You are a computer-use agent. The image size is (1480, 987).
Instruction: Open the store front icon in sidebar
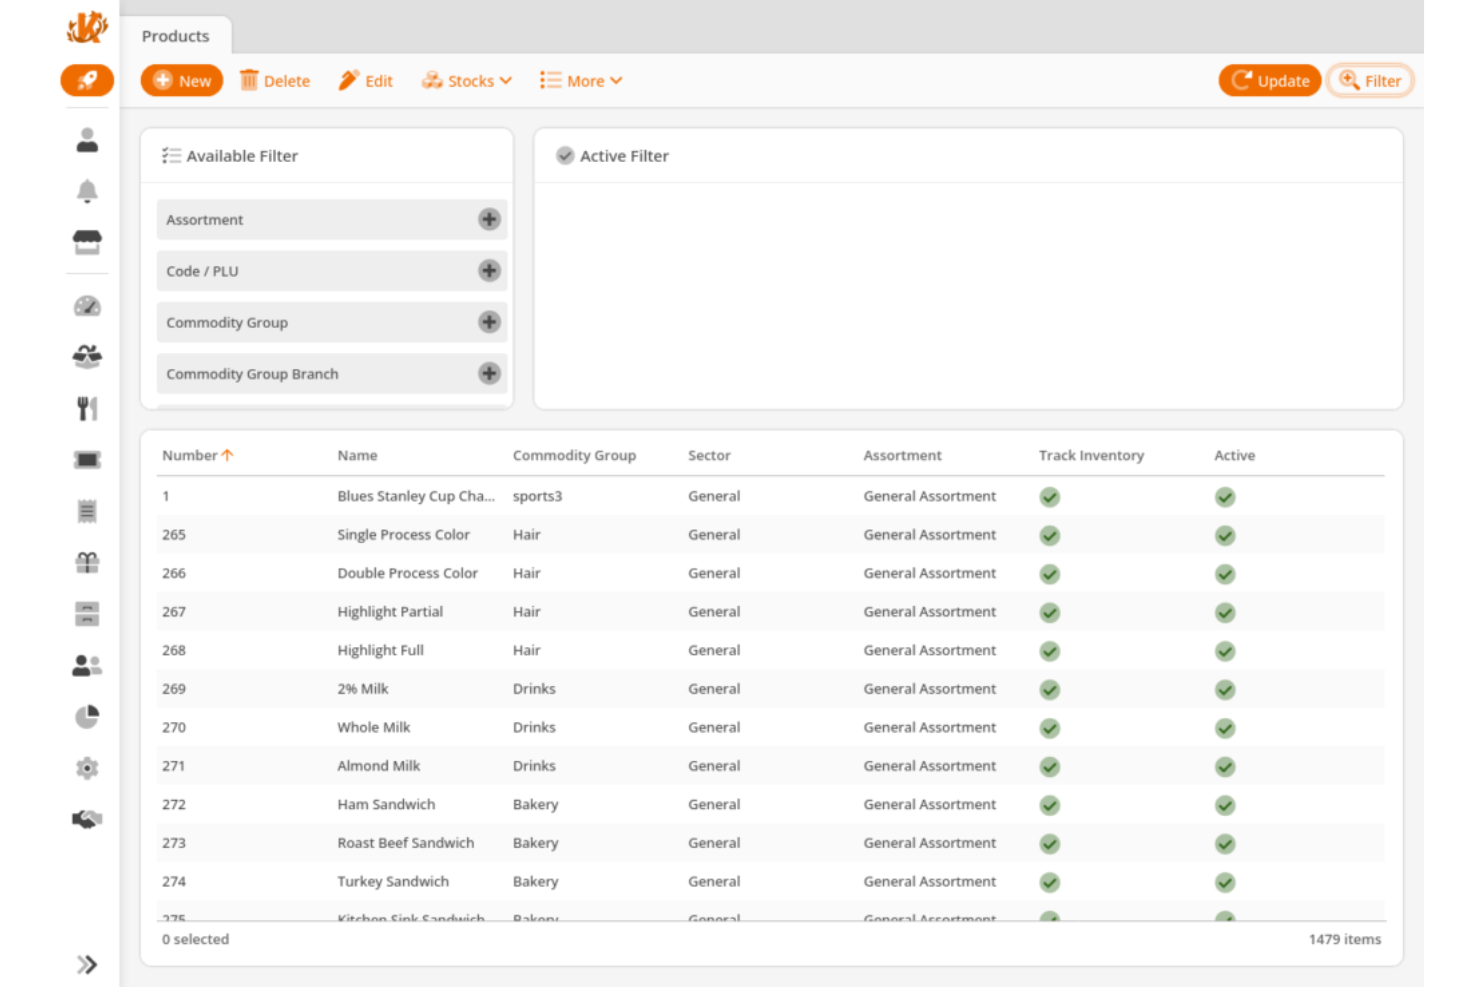click(x=87, y=242)
